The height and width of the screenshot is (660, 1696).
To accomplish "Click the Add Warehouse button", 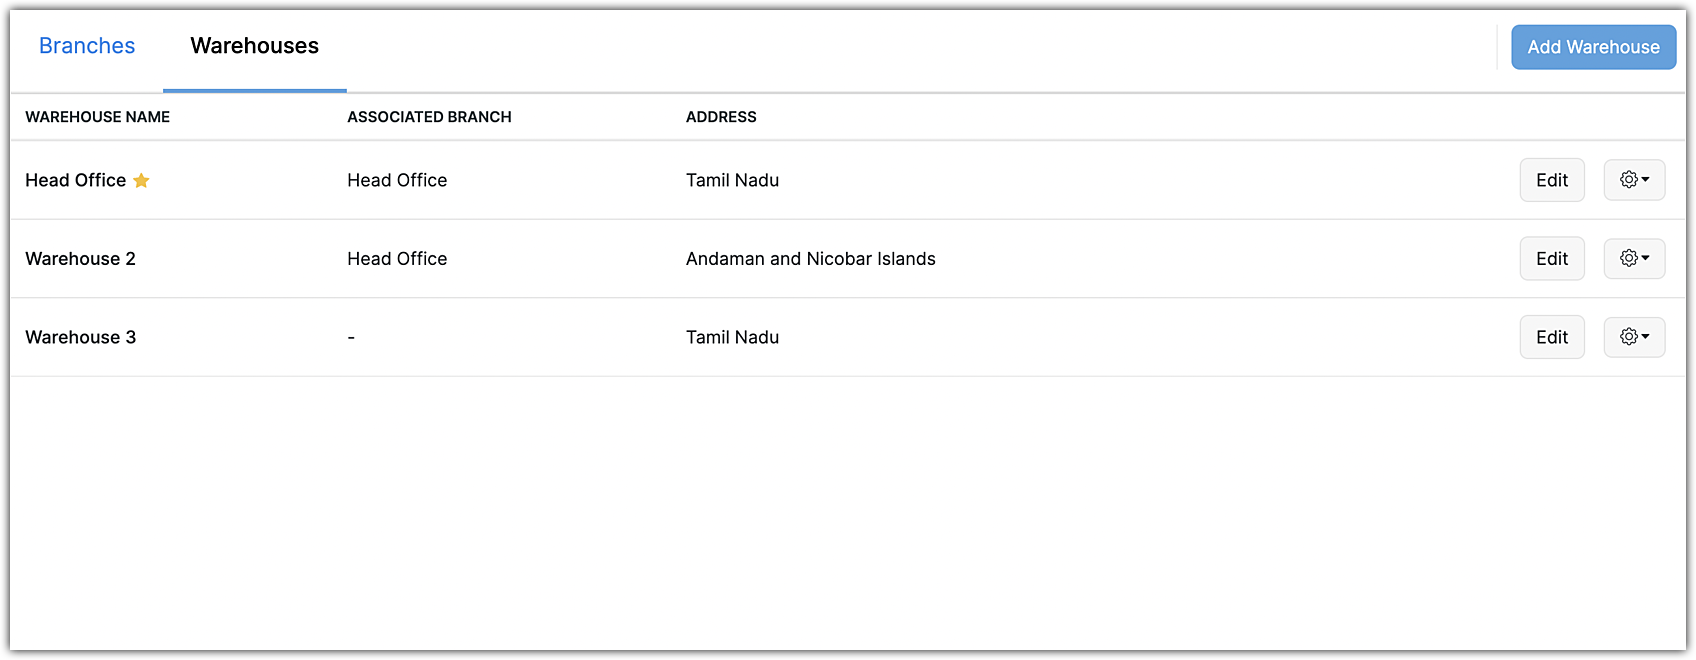I will click(x=1593, y=47).
